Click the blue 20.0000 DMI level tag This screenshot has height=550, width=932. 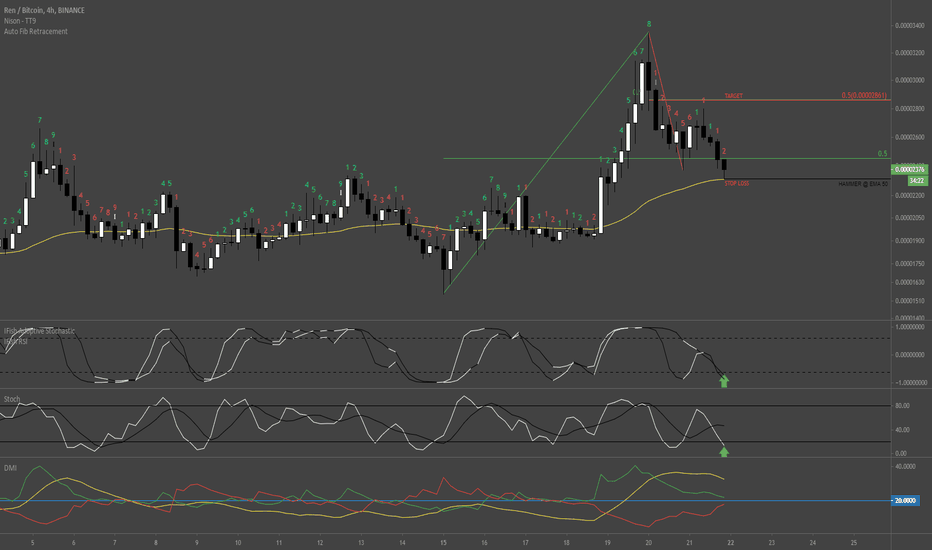tap(906, 501)
